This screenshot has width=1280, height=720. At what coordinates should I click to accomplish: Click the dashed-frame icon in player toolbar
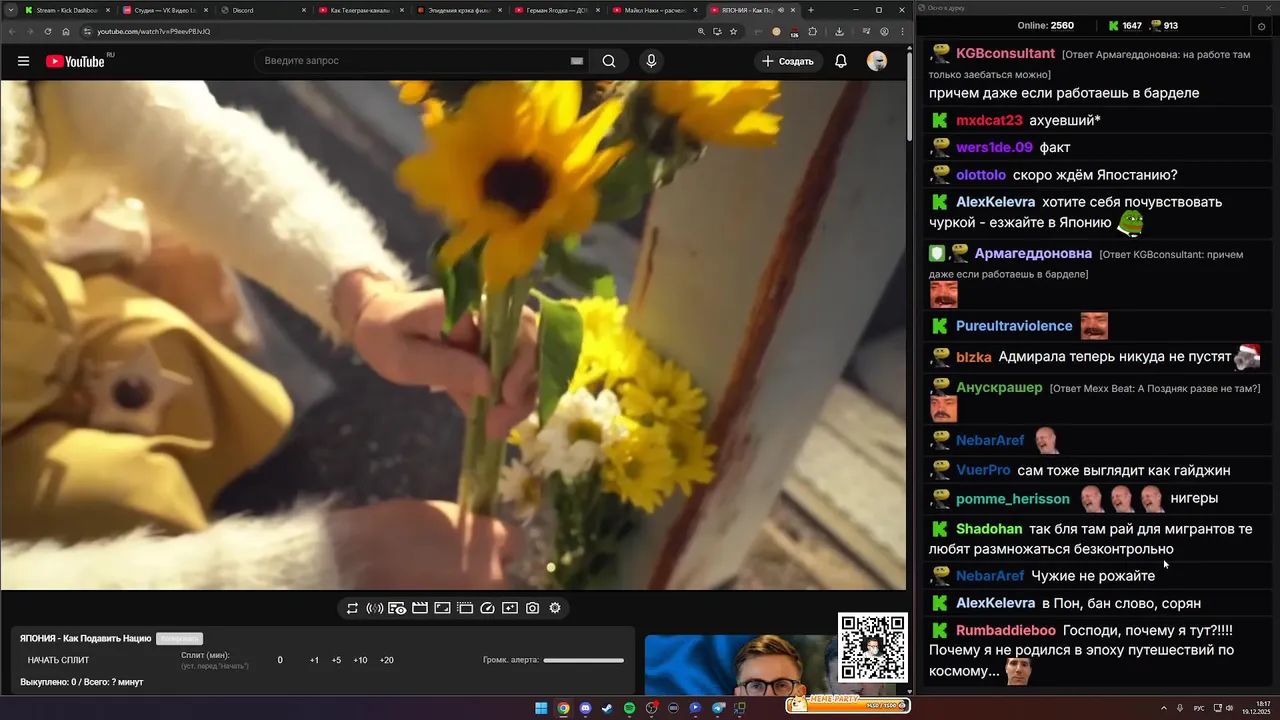point(465,608)
